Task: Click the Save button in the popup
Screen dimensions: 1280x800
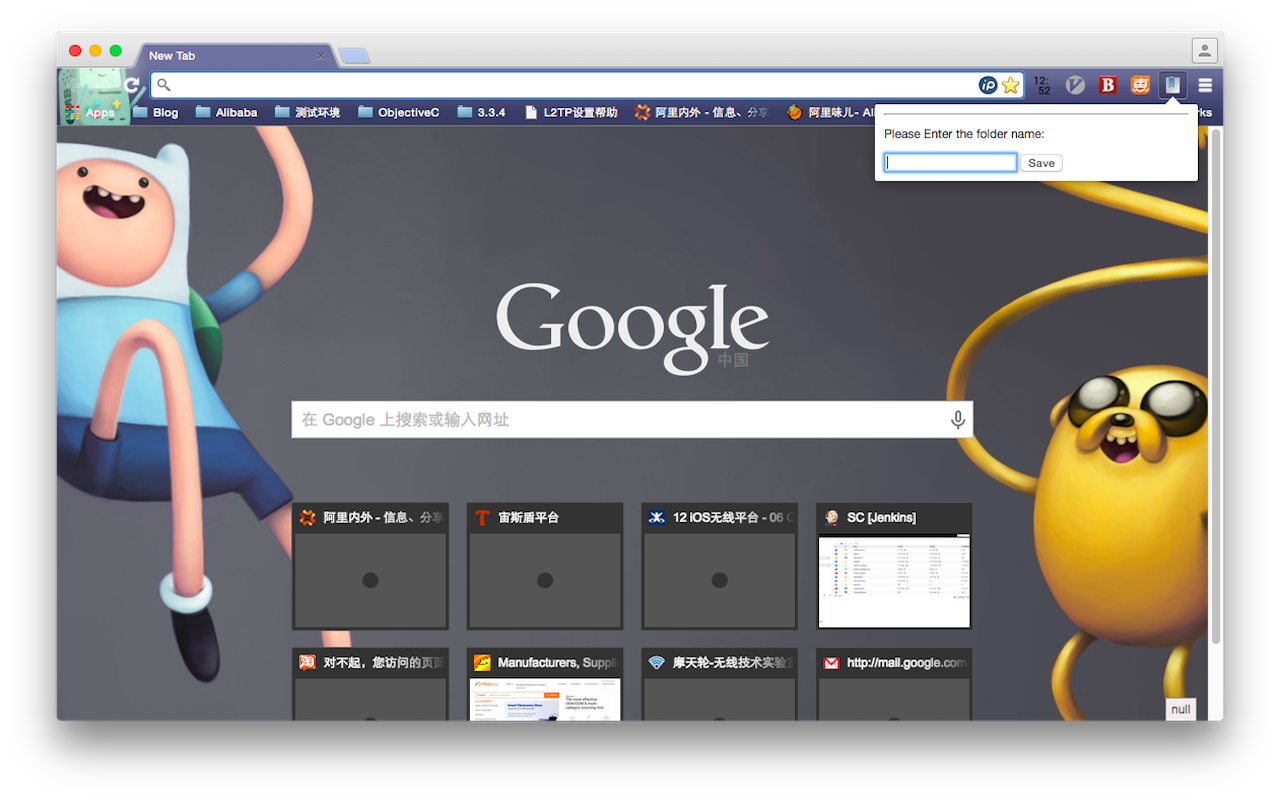Action: 1041,163
